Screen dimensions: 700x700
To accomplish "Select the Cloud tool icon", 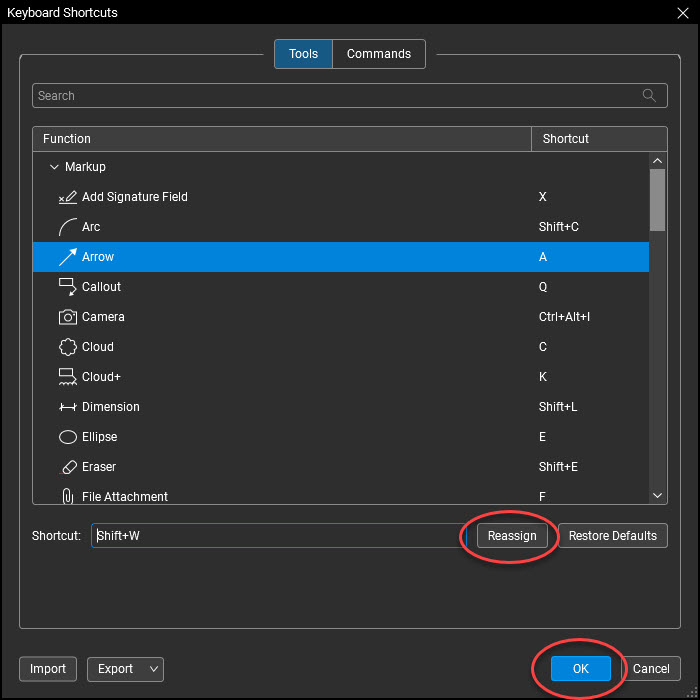I will click(67, 347).
